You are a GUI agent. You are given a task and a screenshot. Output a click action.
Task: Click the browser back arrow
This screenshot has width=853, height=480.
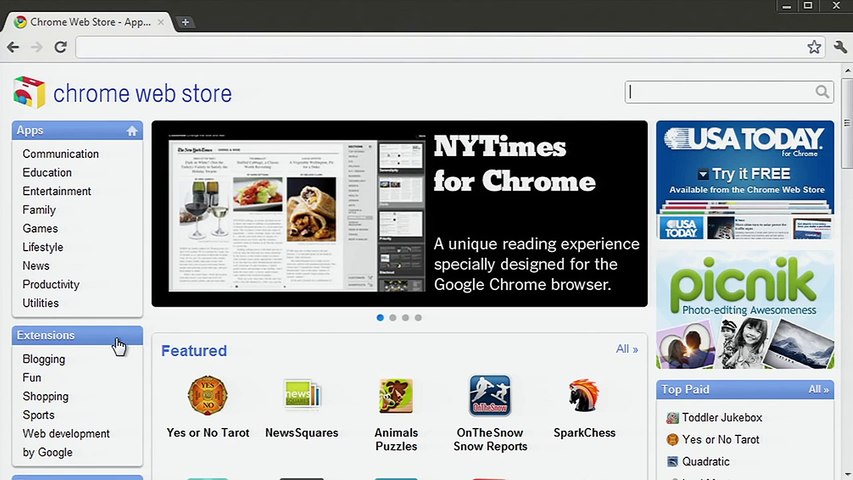(x=13, y=47)
